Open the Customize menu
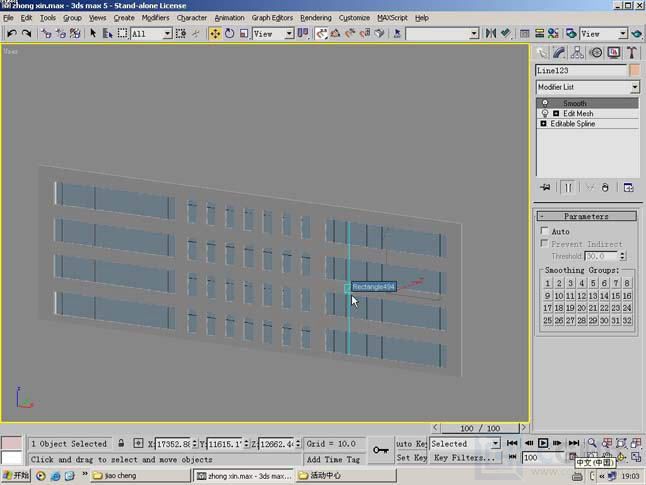This screenshot has width=646, height=485. (354, 18)
